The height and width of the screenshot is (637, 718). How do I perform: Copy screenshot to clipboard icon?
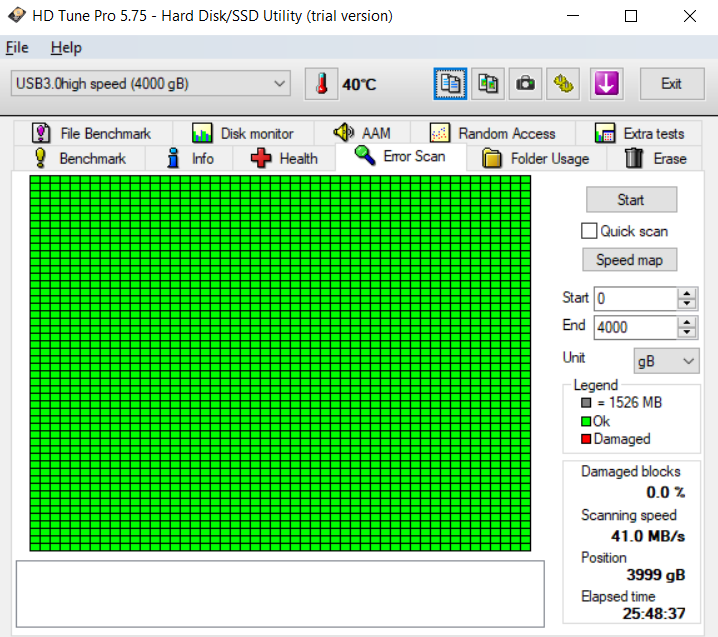click(488, 84)
